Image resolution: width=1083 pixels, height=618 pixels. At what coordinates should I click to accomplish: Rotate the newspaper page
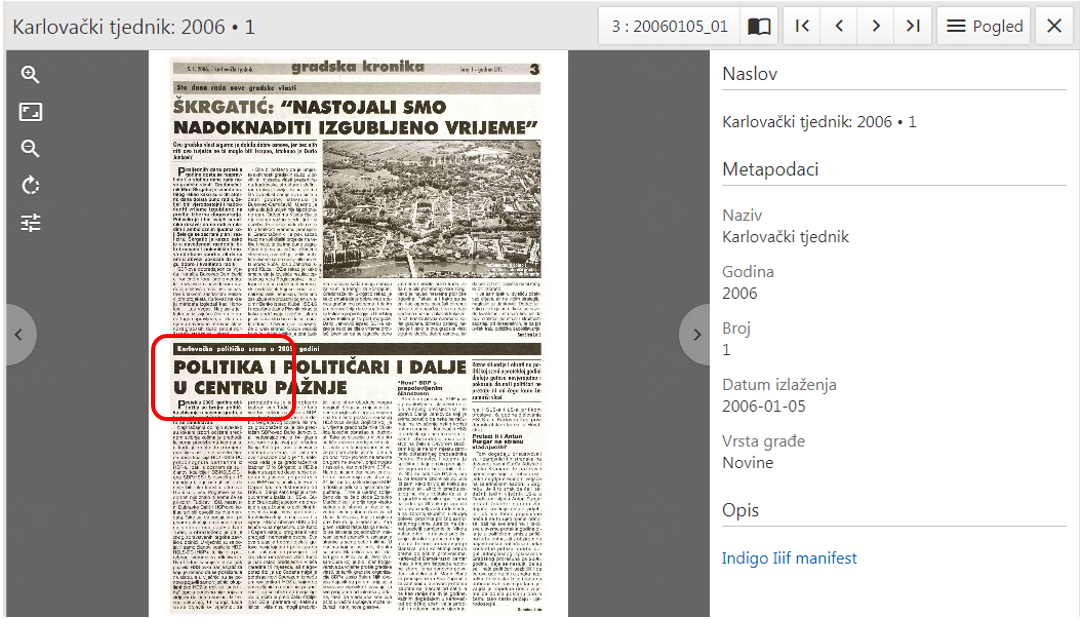30,185
